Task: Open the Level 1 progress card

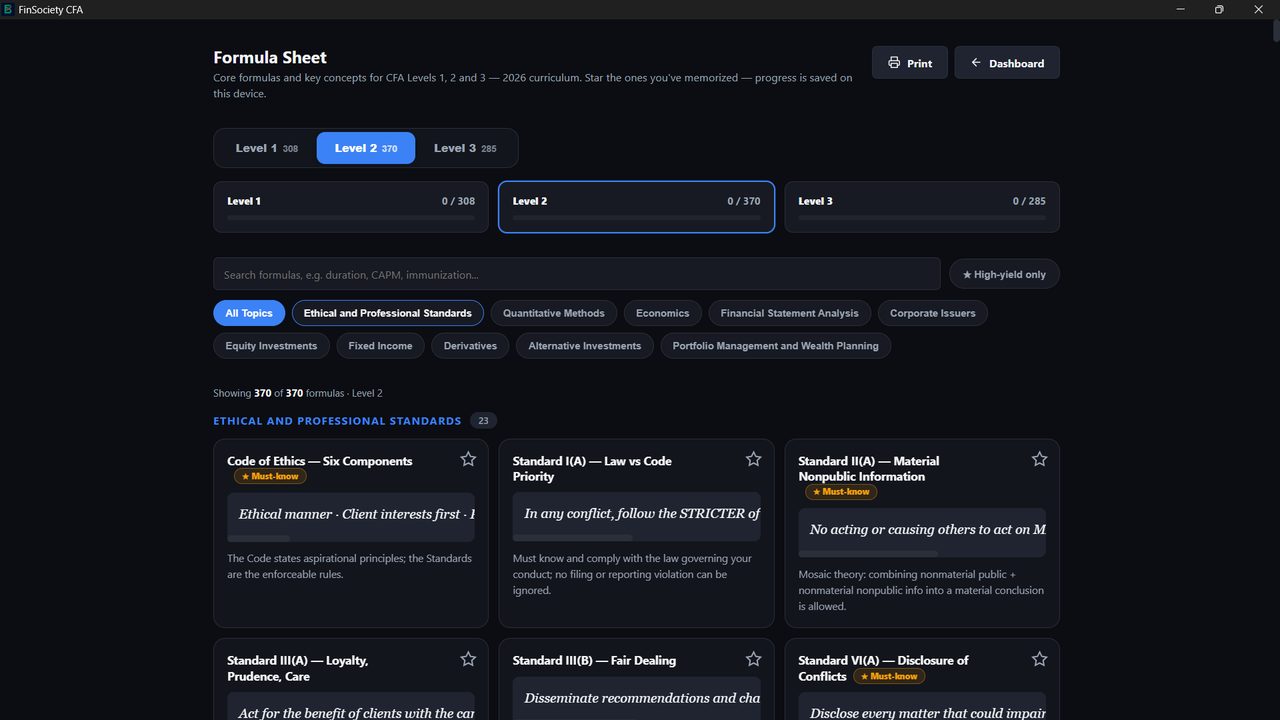Action: click(x=351, y=207)
